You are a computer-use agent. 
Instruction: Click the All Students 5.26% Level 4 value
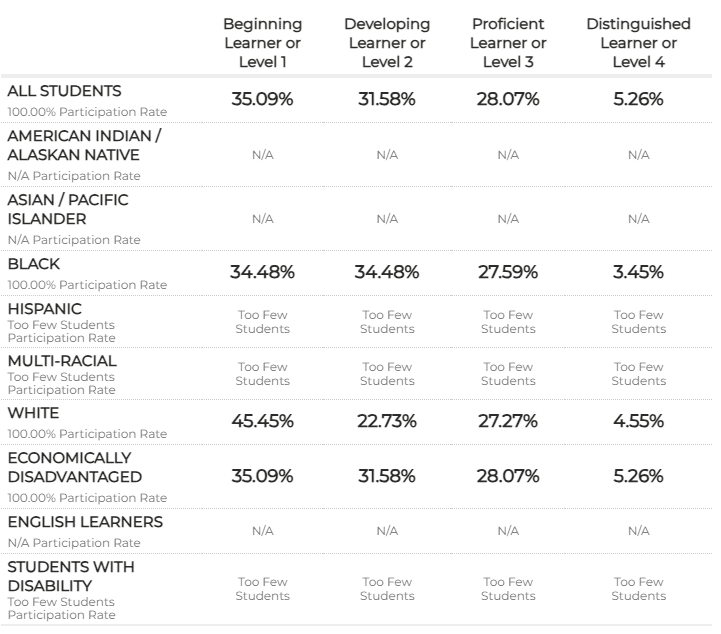coord(638,99)
